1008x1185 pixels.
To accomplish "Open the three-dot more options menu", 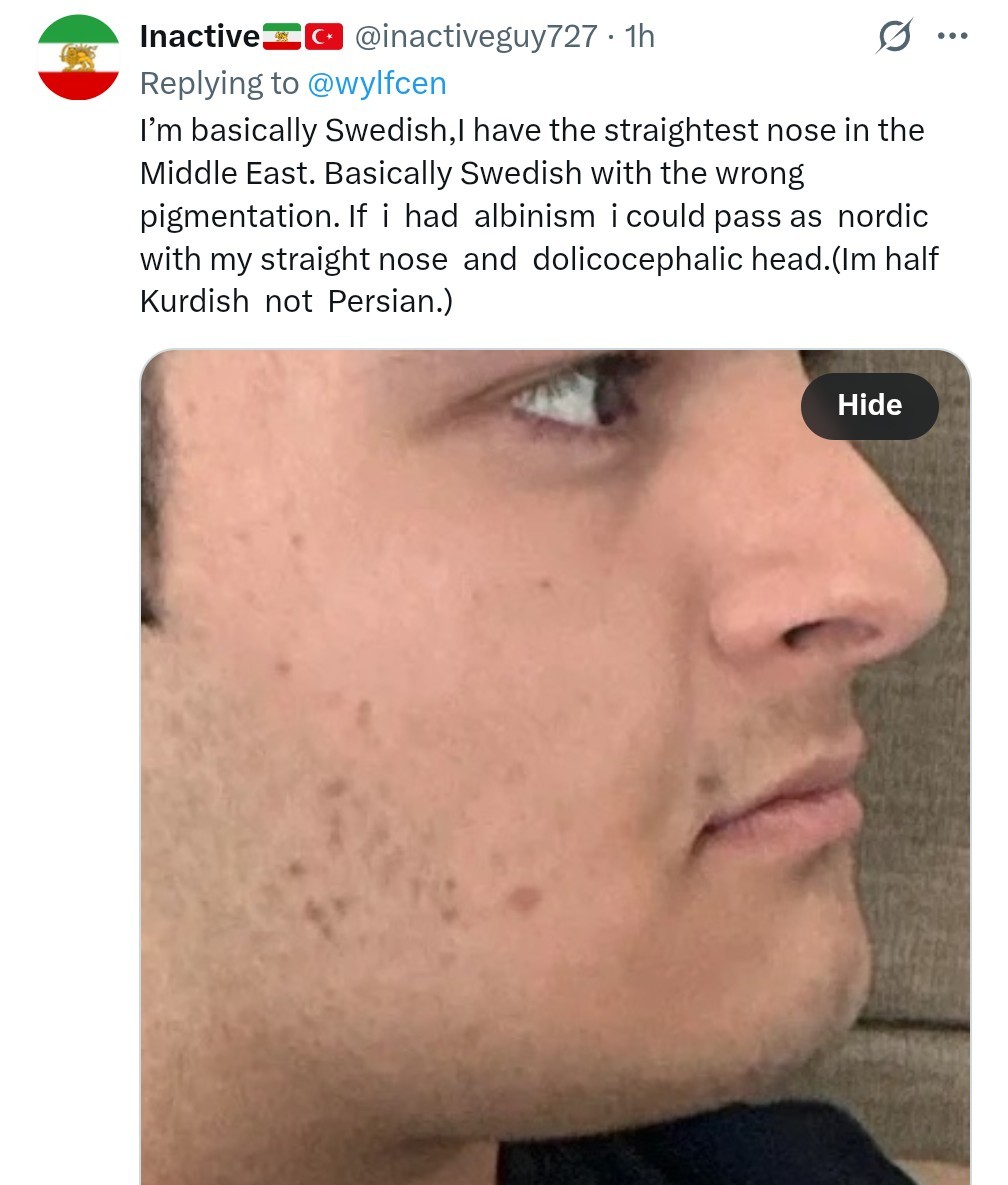I will point(952,36).
